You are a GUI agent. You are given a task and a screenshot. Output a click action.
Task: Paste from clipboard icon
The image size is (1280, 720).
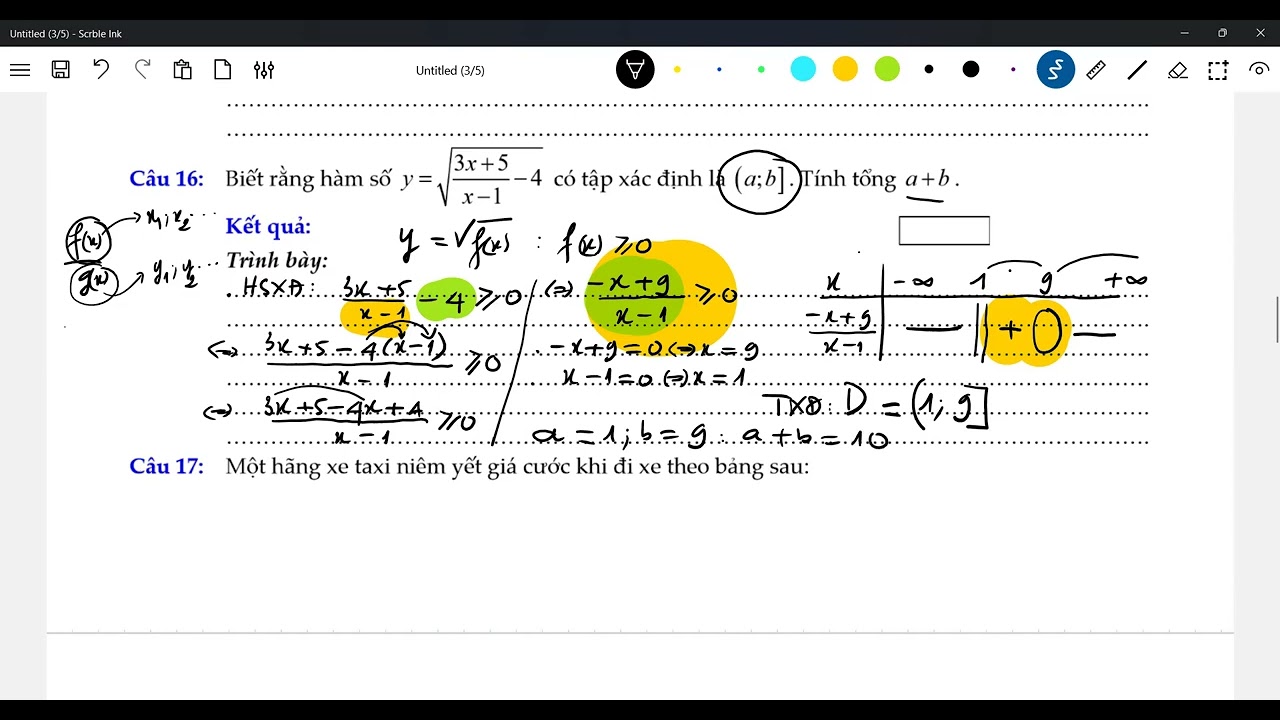pyautogui.click(x=182, y=70)
